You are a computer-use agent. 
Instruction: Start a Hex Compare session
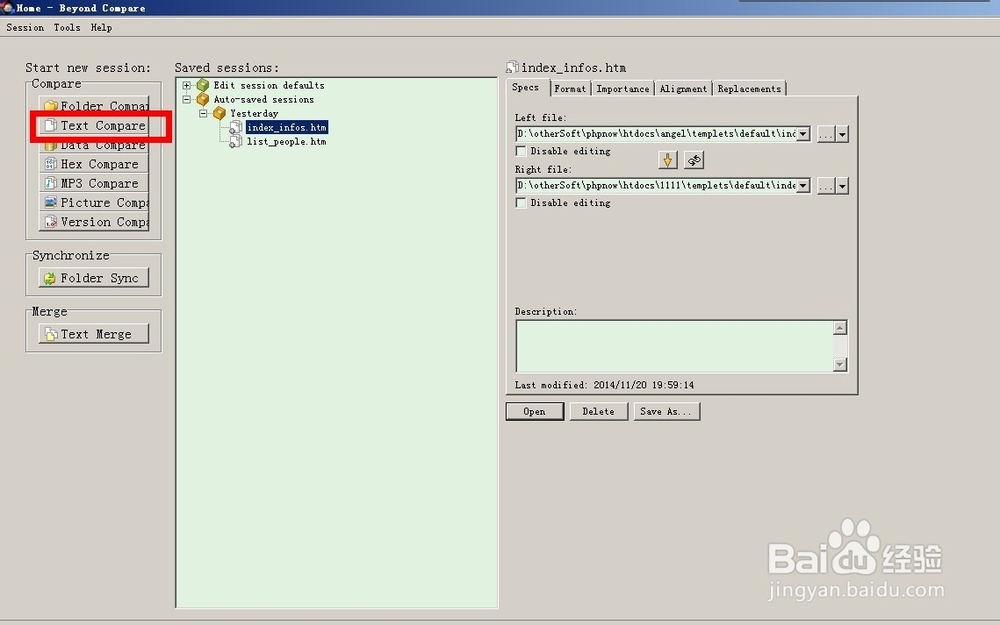pos(94,164)
